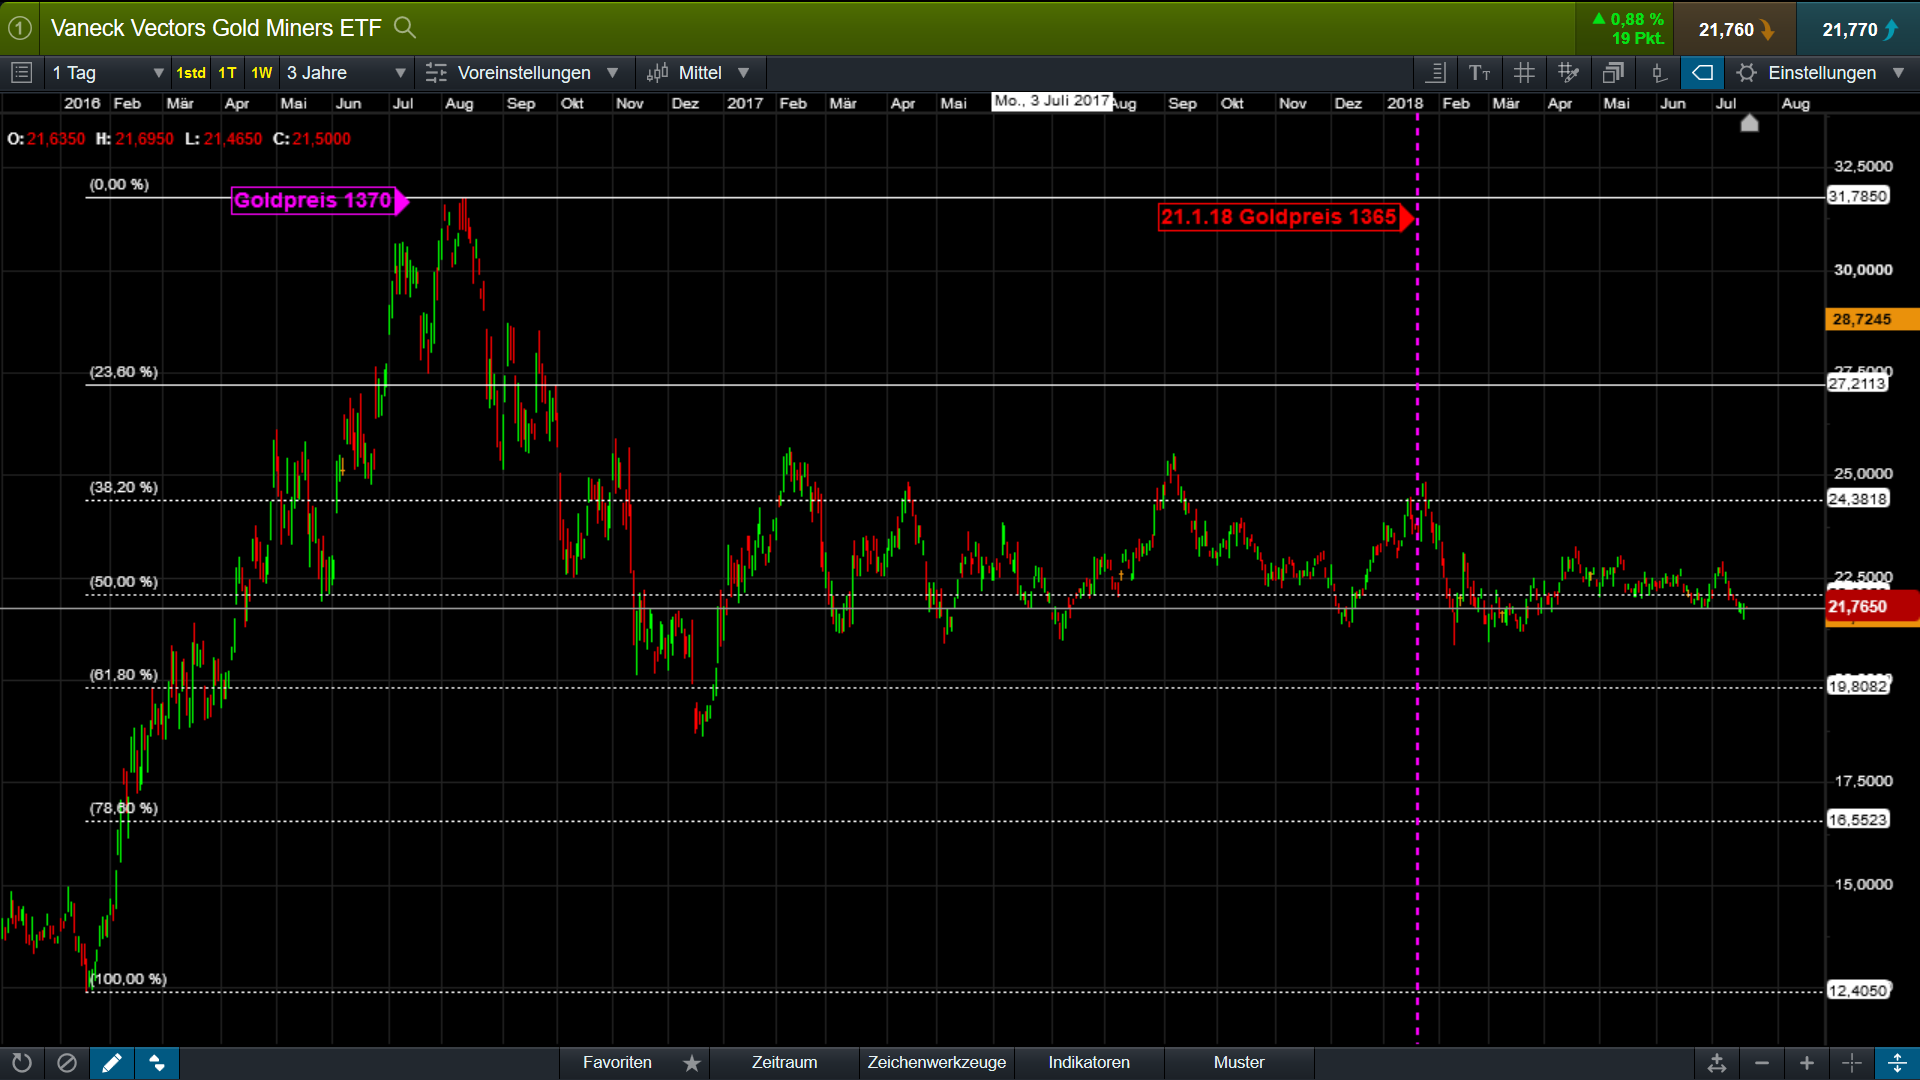Image resolution: width=1920 pixels, height=1080 pixels.
Task: Toggle the chart grid icon
Action: 1524,72
